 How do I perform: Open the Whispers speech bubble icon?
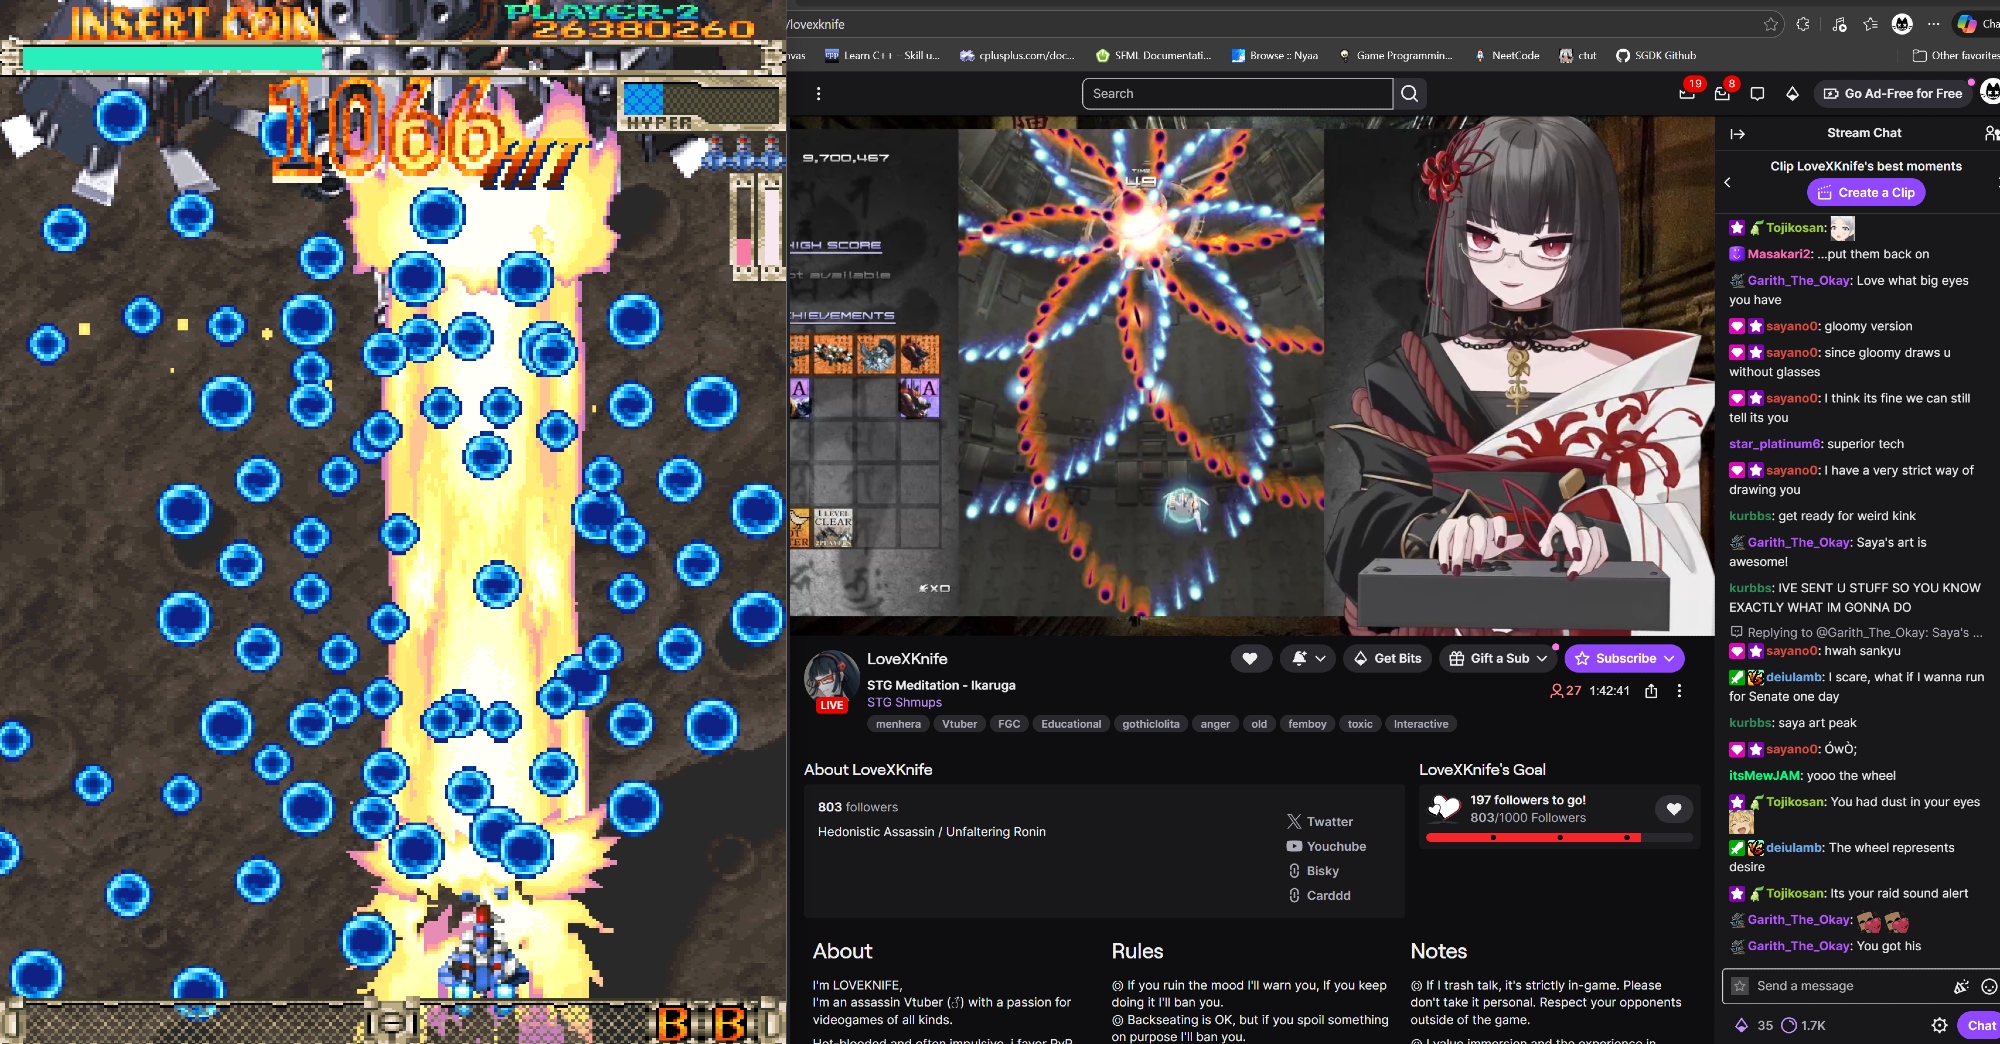tap(1757, 93)
